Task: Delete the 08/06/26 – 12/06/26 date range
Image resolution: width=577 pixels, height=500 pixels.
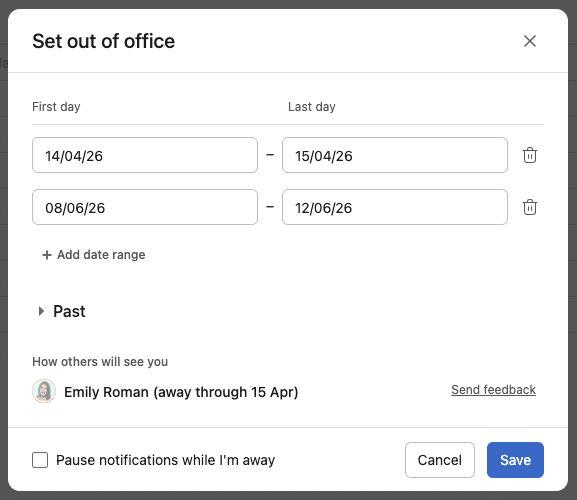Action: (x=530, y=207)
